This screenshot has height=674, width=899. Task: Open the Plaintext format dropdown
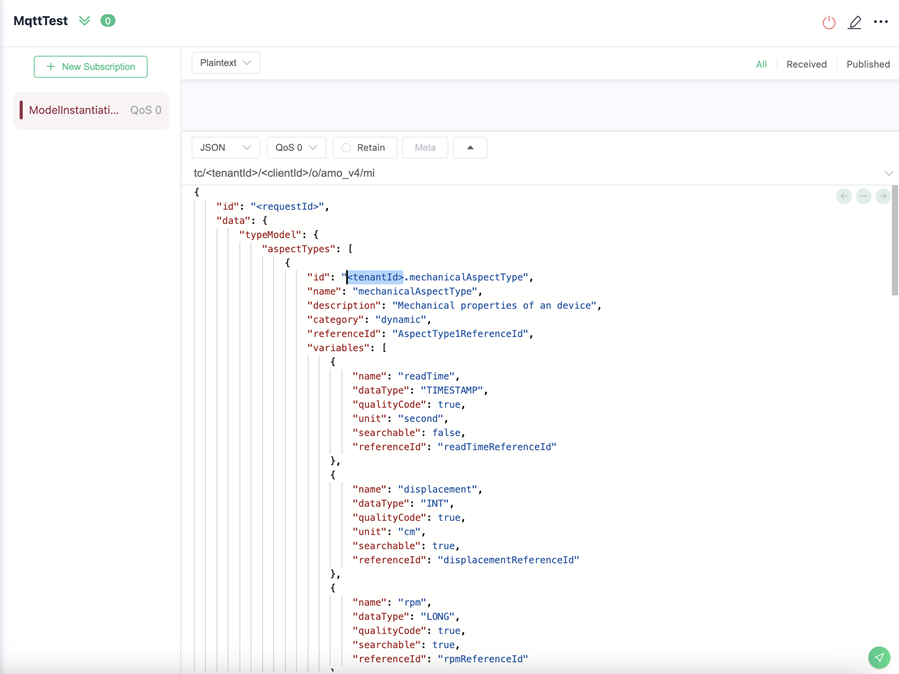(225, 63)
